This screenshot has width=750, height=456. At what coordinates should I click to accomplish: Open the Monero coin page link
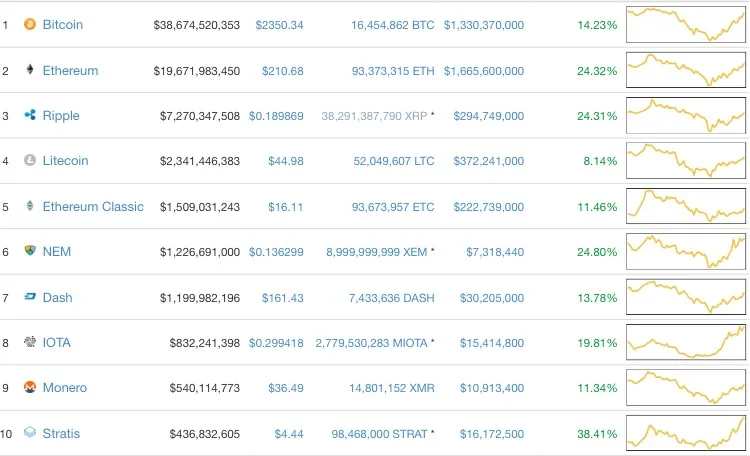(65, 388)
